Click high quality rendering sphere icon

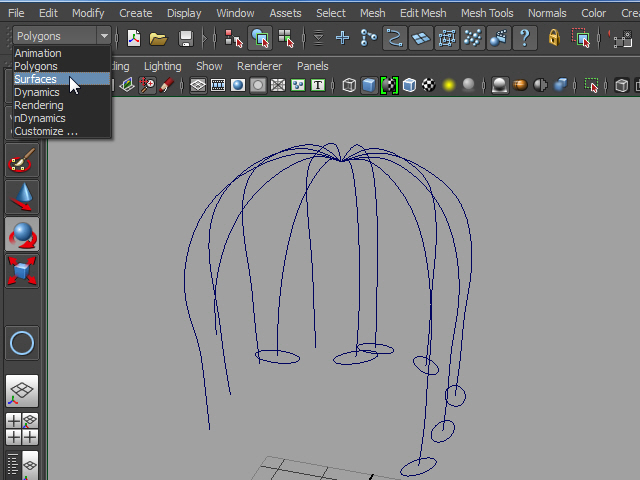[x=500, y=85]
